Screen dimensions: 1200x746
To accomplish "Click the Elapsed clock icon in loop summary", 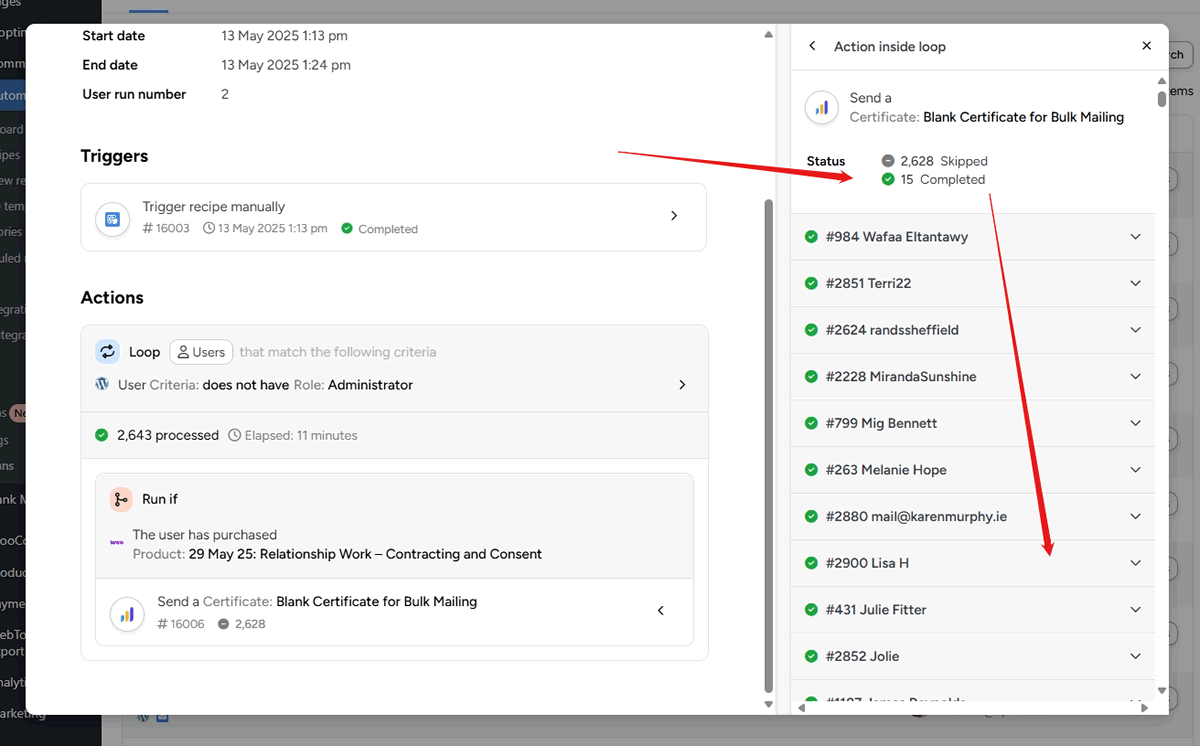I will coord(235,435).
